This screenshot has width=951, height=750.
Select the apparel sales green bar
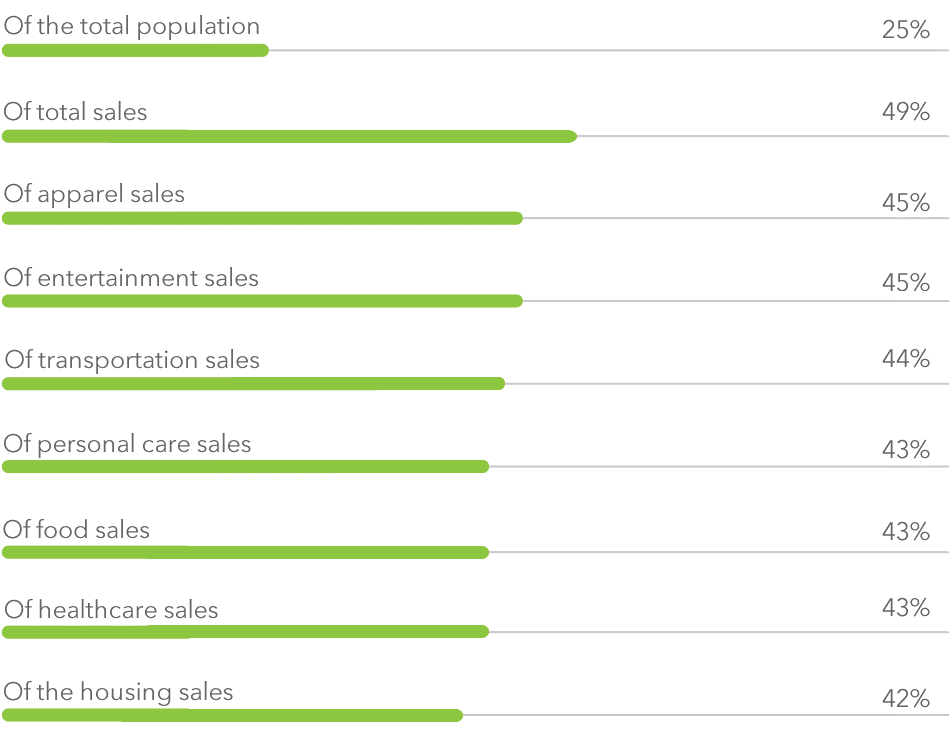(263, 218)
